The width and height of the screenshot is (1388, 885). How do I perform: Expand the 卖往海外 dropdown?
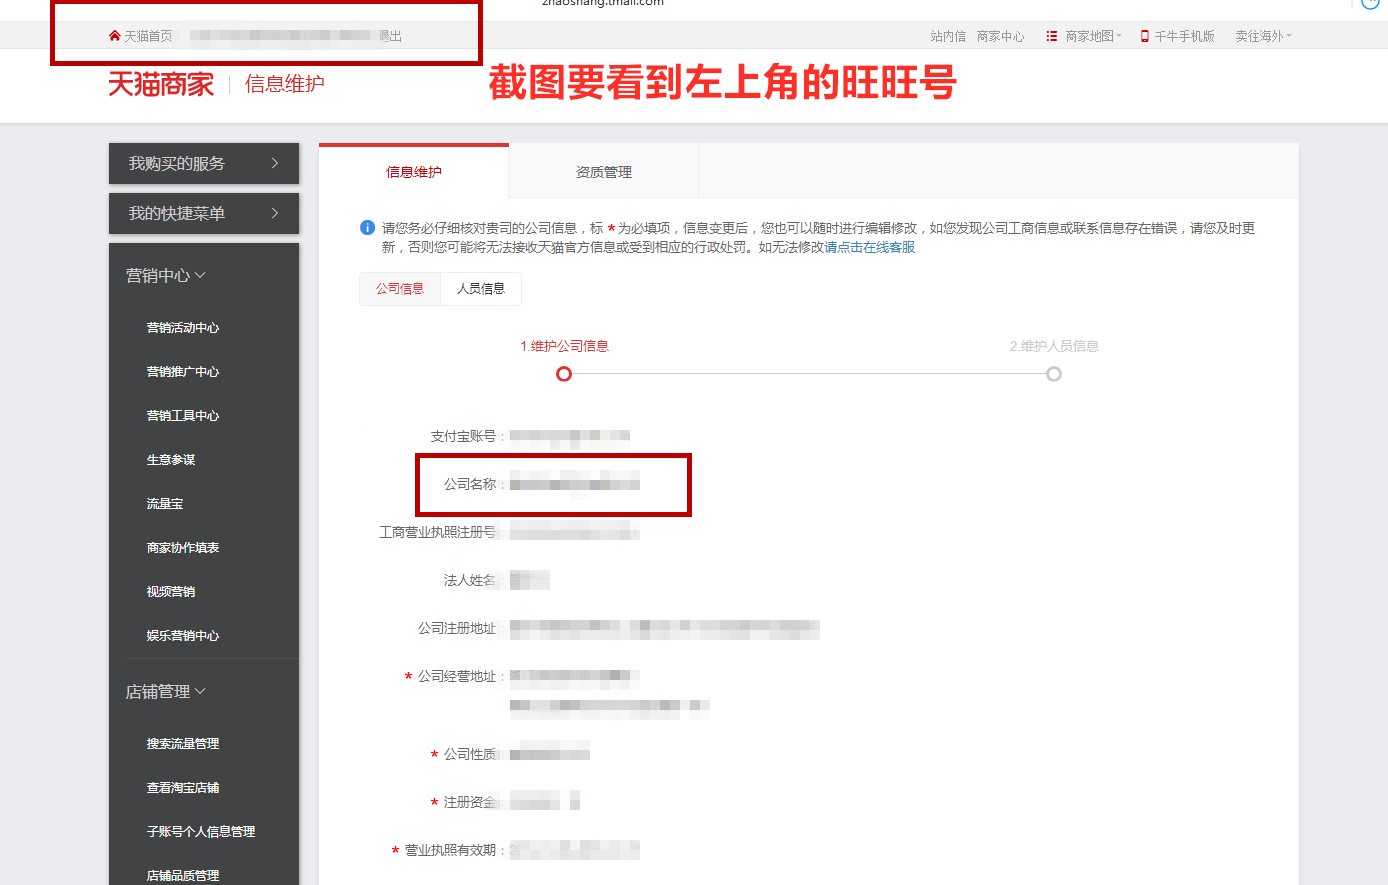coord(1263,36)
